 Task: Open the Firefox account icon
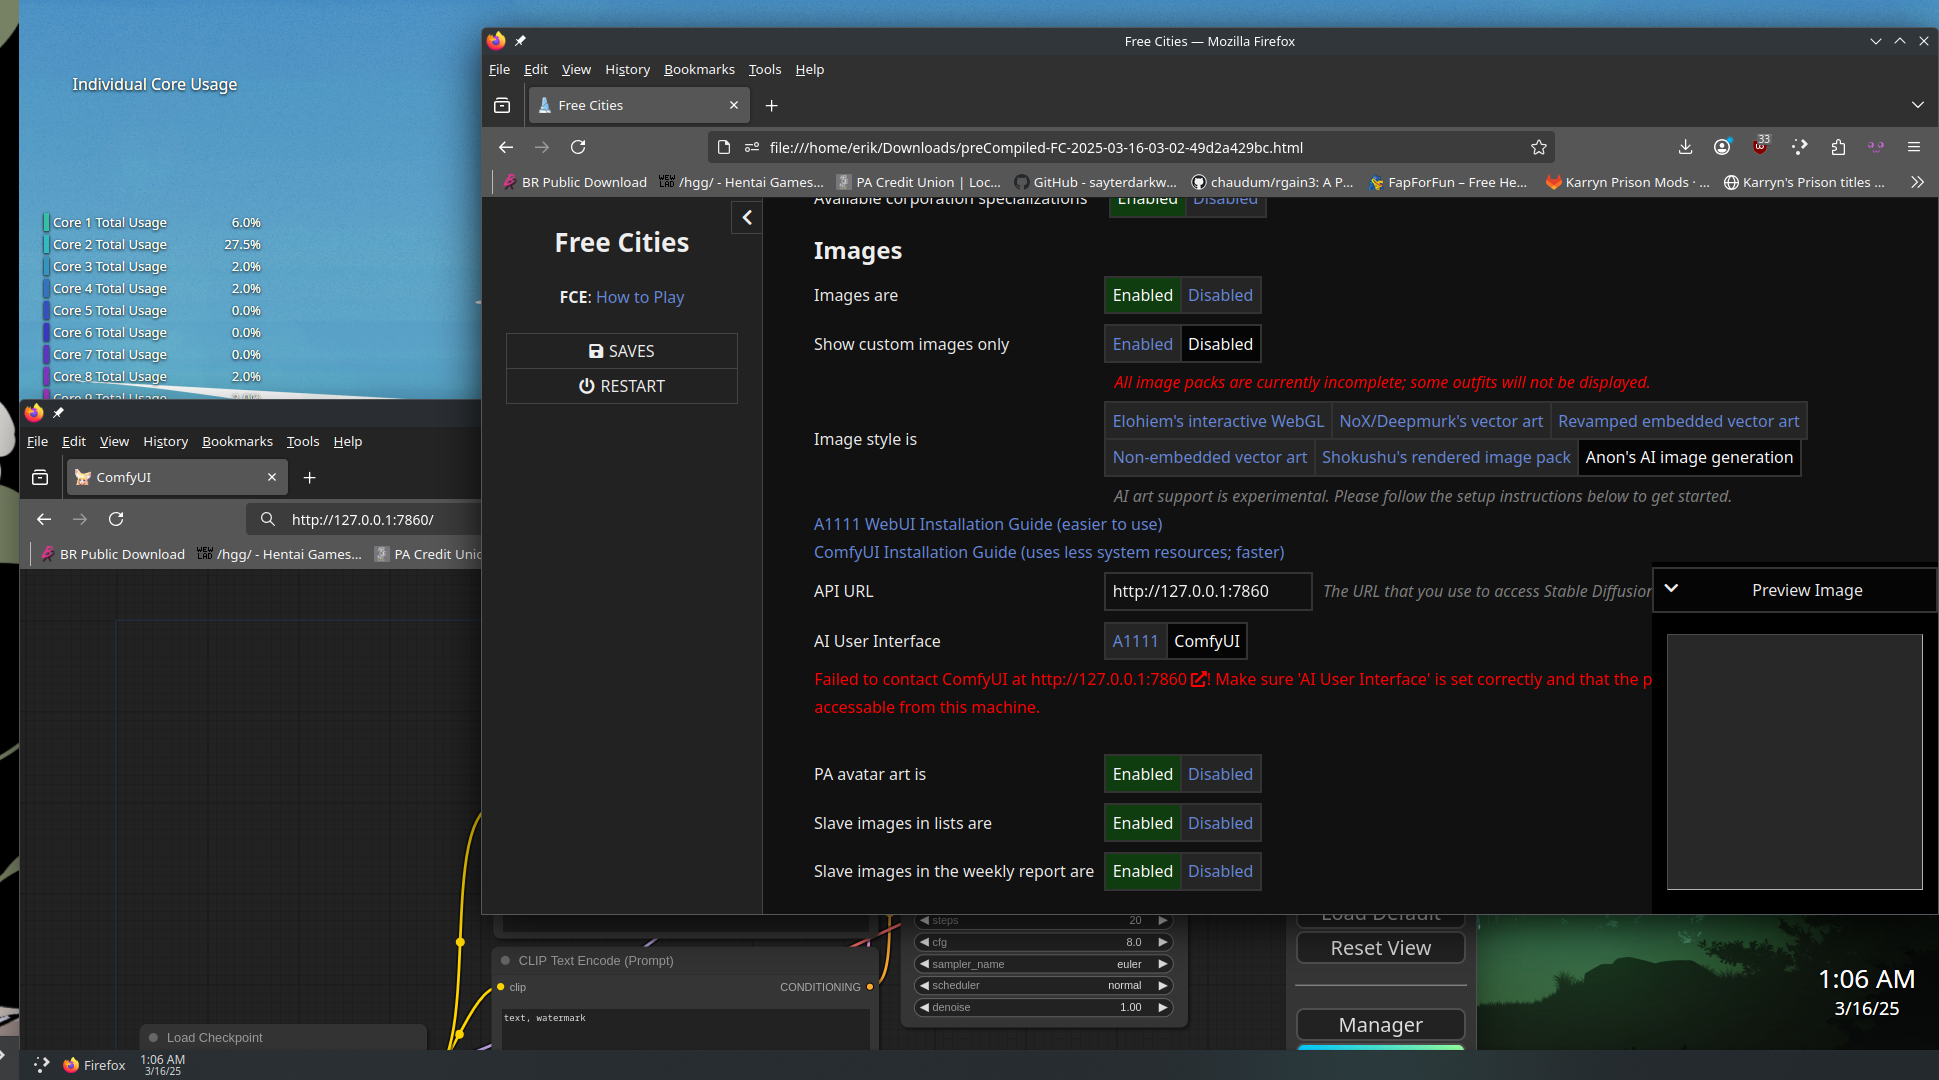[1722, 147]
